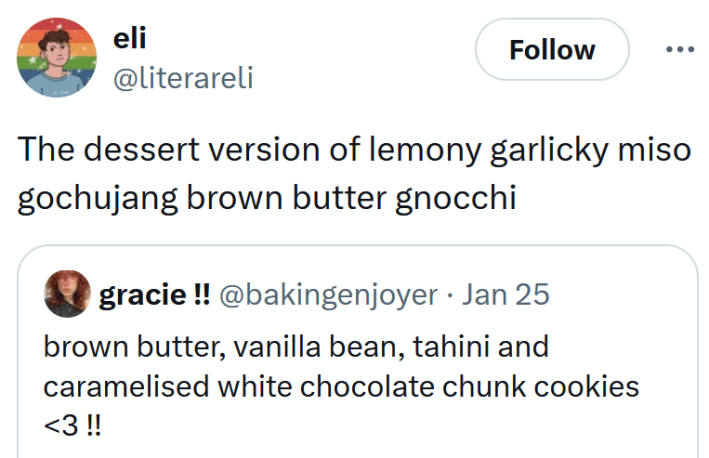Click the @literareli handle
The height and width of the screenshot is (458, 709).
185,77
